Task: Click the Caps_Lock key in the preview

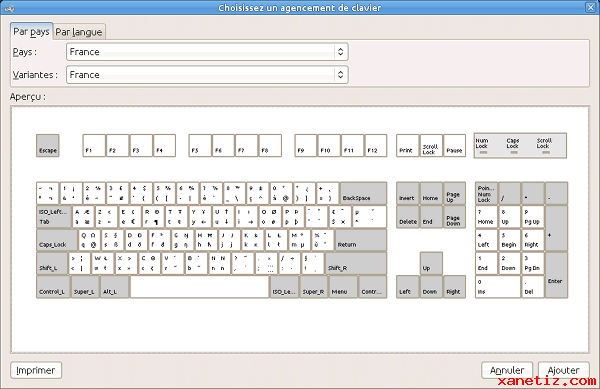Action: tap(57, 240)
